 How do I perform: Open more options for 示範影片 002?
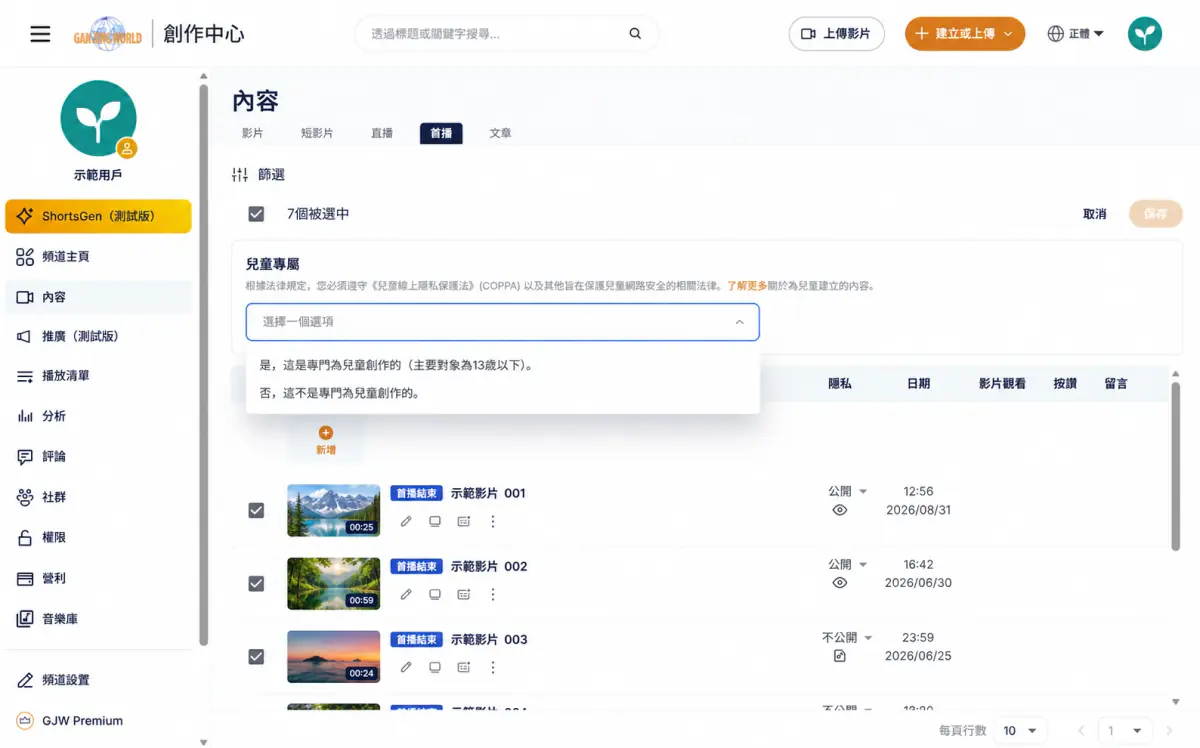coord(493,594)
